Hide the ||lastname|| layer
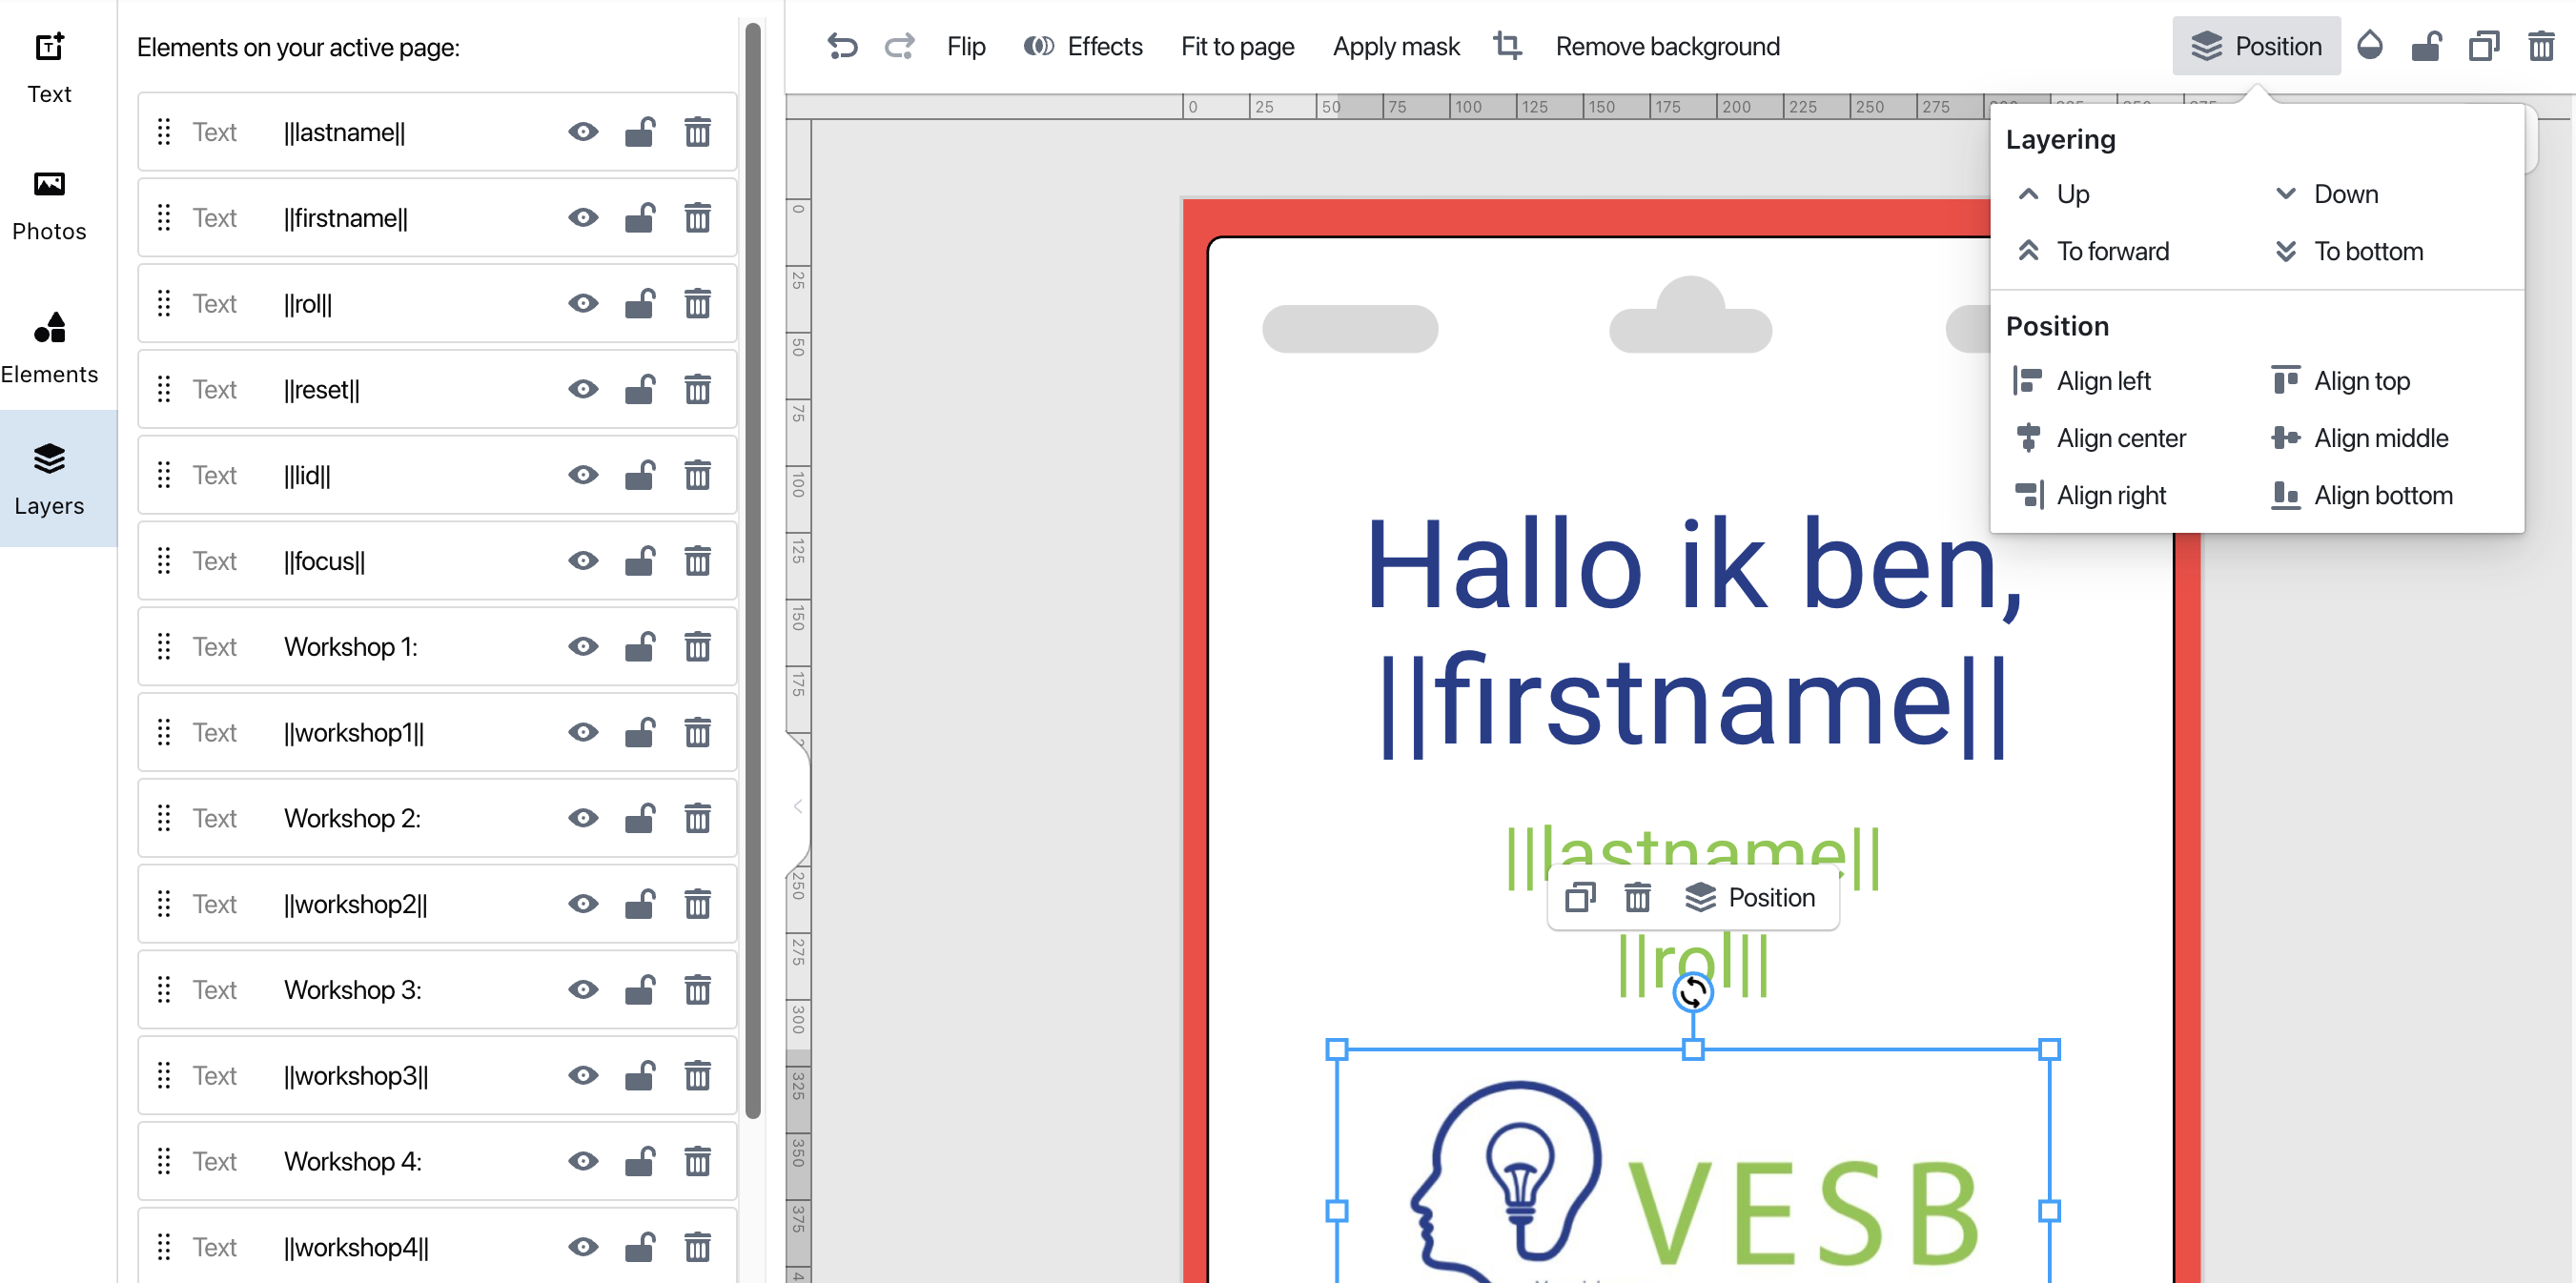This screenshot has height=1283, width=2576. pyautogui.click(x=583, y=132)
